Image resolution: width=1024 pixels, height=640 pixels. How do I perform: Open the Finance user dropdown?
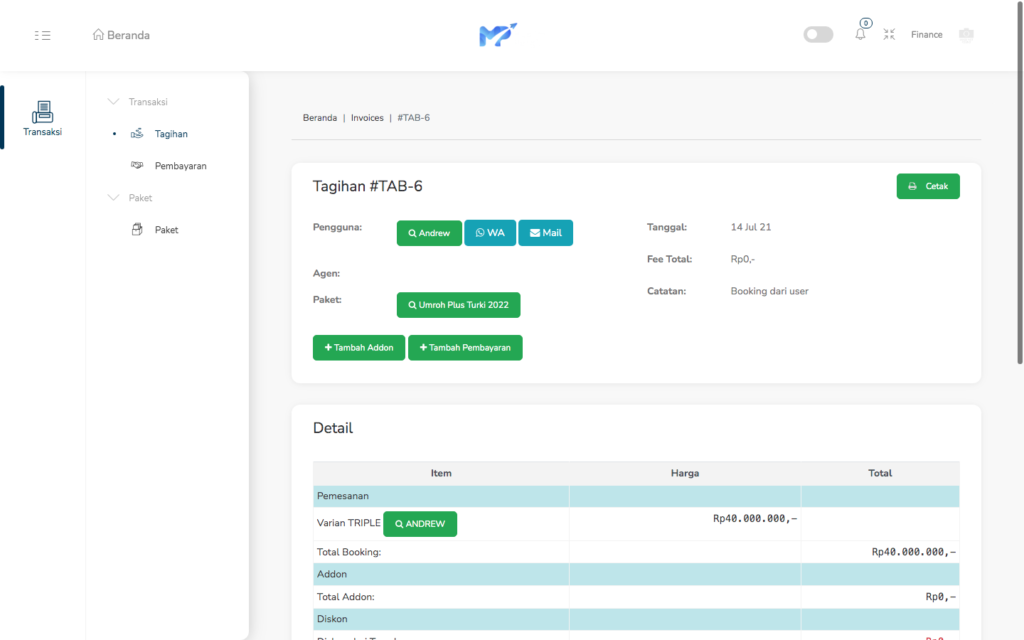click(926, 35)
